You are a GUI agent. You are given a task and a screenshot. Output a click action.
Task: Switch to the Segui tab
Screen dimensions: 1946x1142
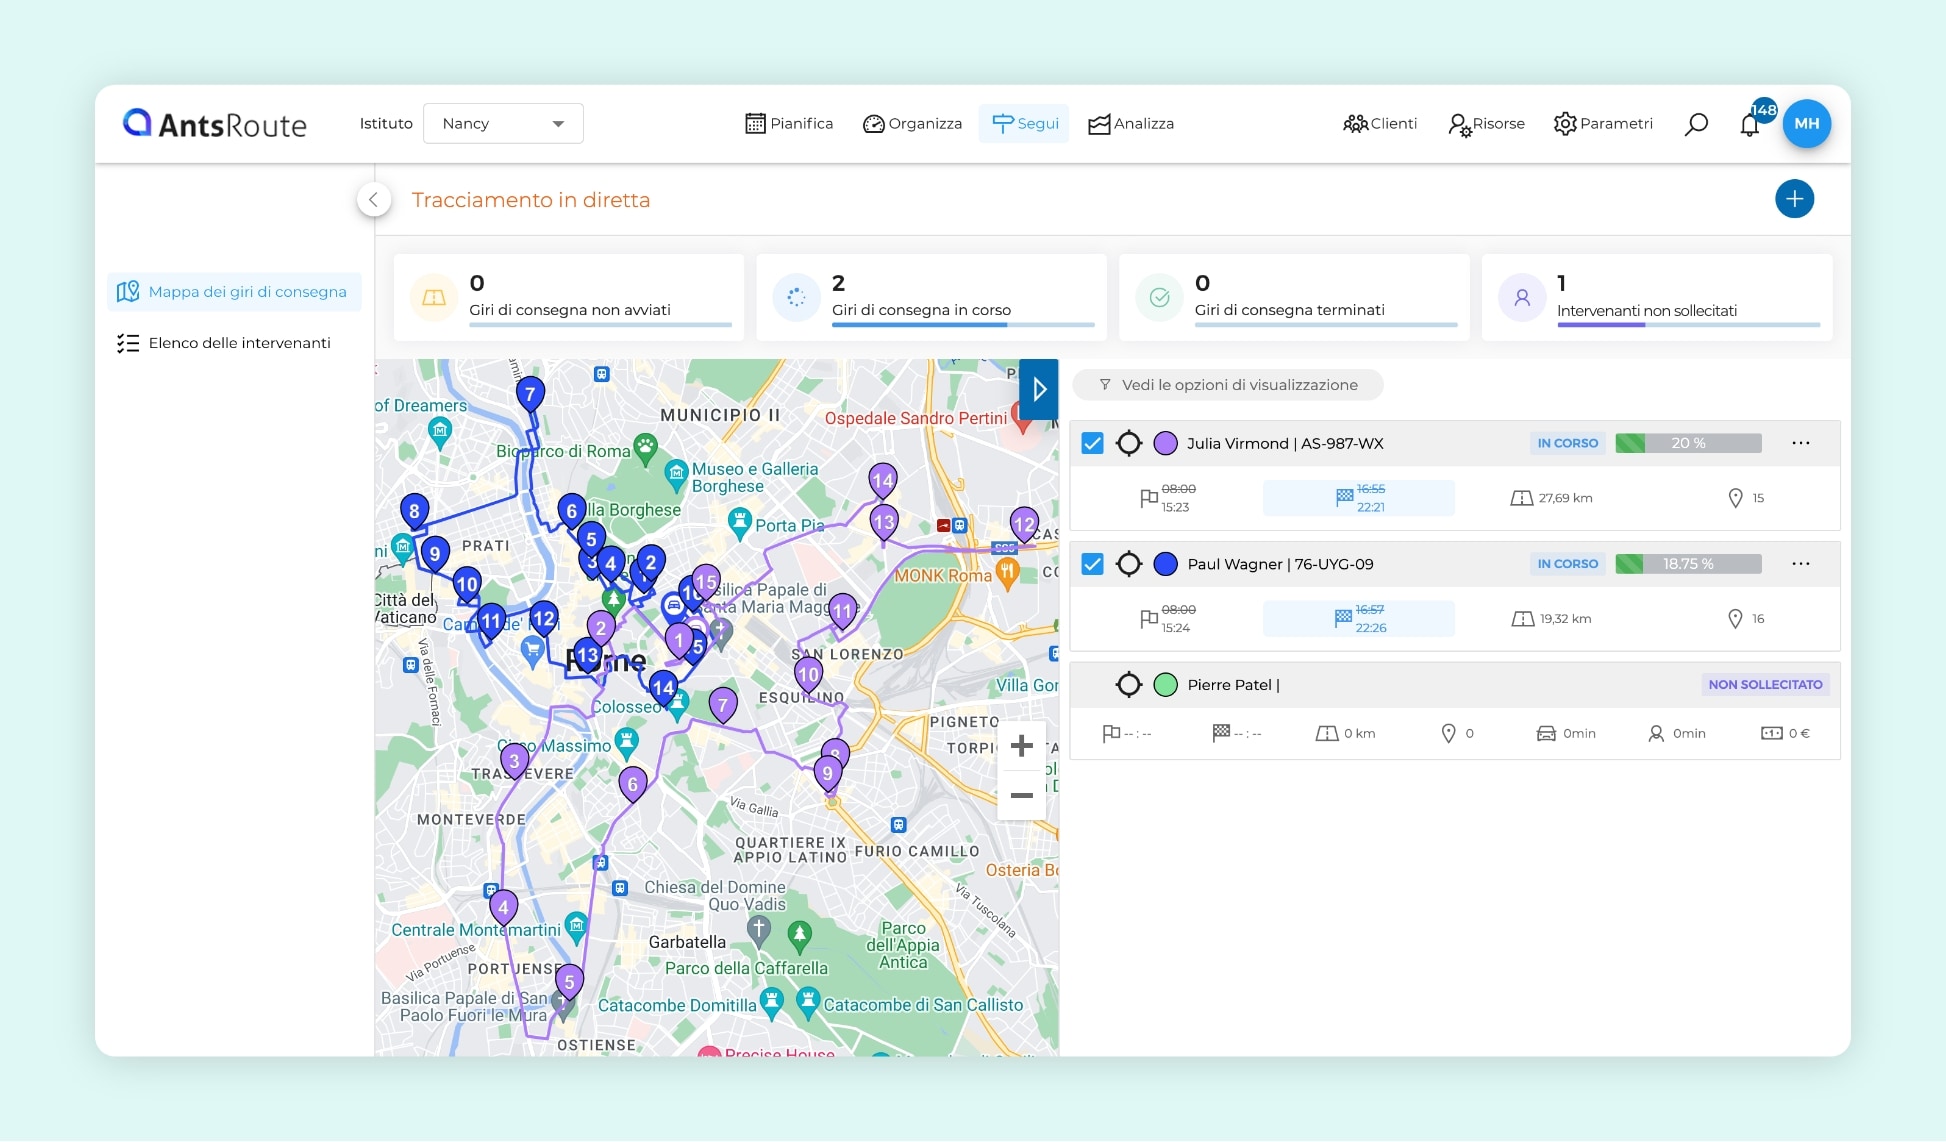coord(1023,123)
